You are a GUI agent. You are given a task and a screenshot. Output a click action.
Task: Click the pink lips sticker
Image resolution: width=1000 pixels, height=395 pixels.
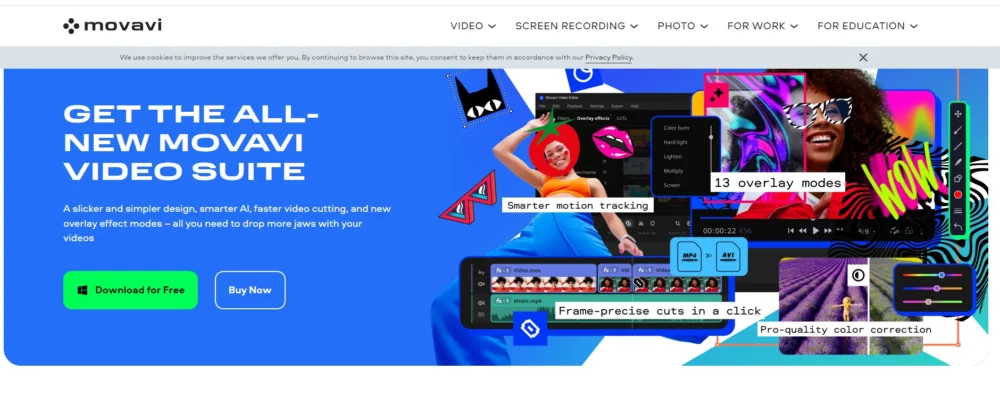pos(612,142)
